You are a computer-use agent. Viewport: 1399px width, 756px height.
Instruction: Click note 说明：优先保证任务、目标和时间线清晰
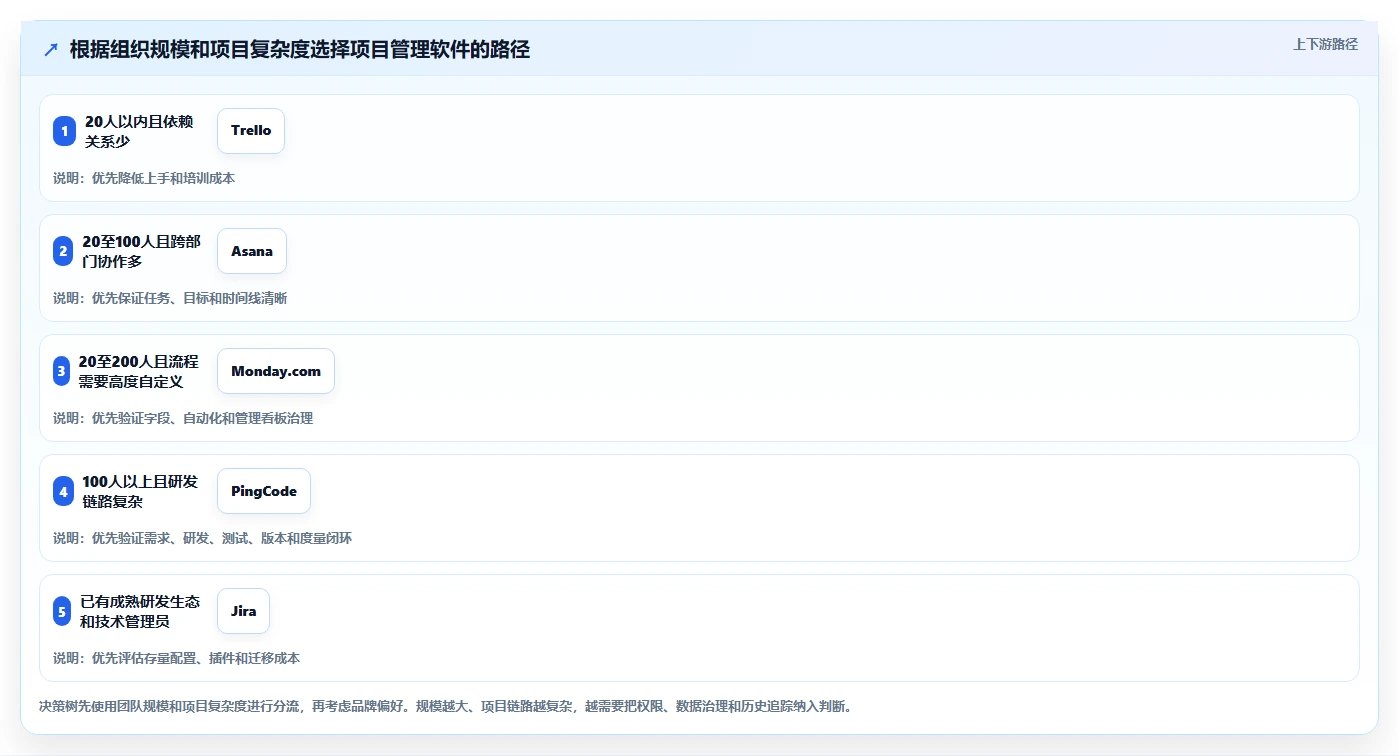[x=170, y=298]
